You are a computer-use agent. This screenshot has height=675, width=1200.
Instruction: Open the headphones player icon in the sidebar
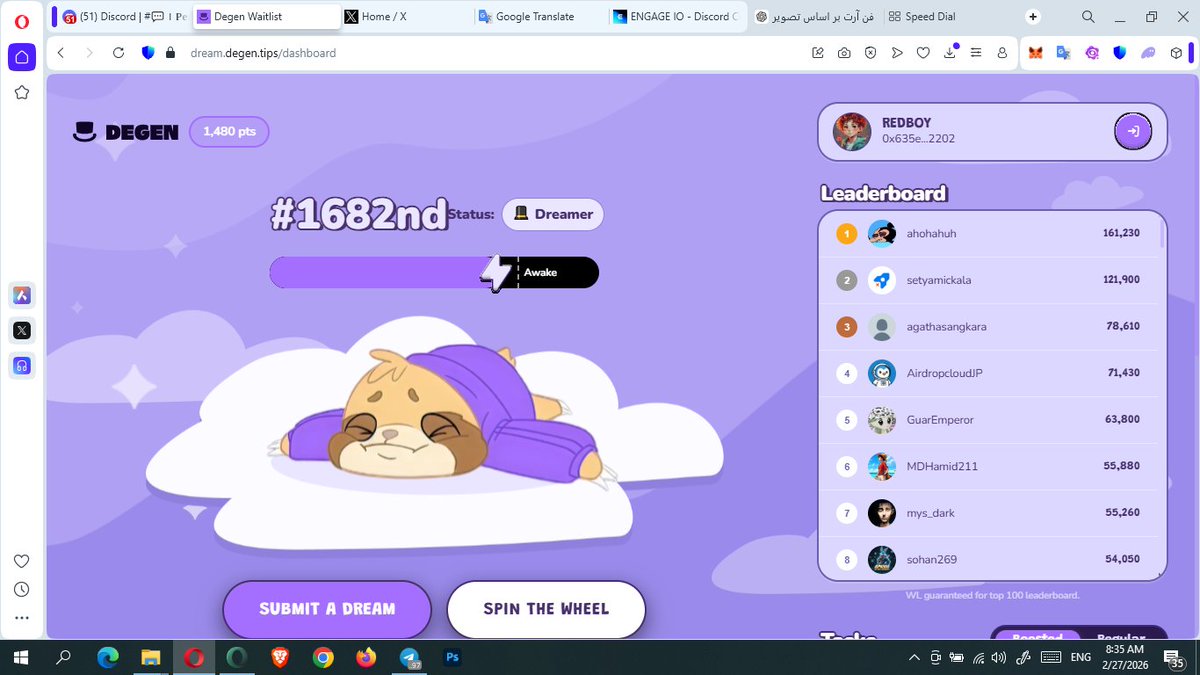tap(22, 366)
